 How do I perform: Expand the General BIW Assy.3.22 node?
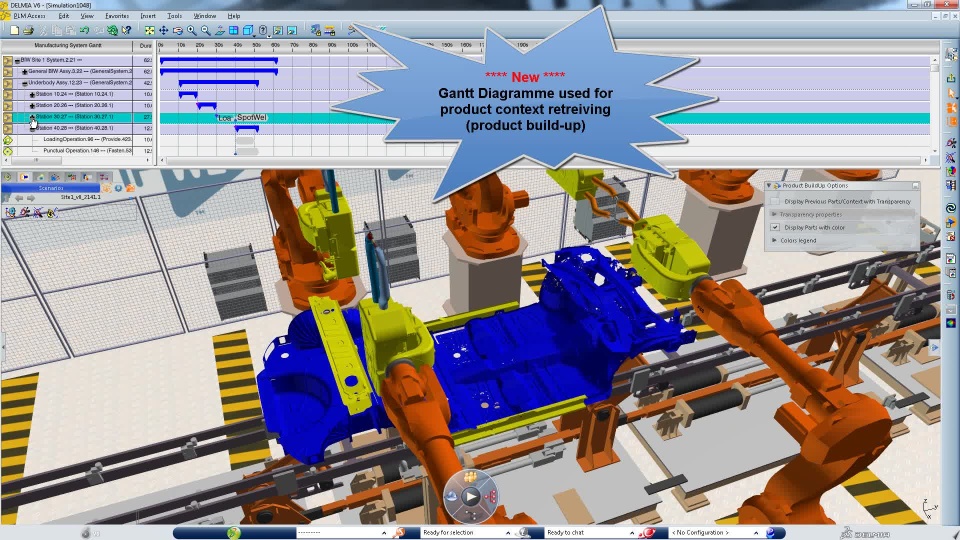coord(25,72)
